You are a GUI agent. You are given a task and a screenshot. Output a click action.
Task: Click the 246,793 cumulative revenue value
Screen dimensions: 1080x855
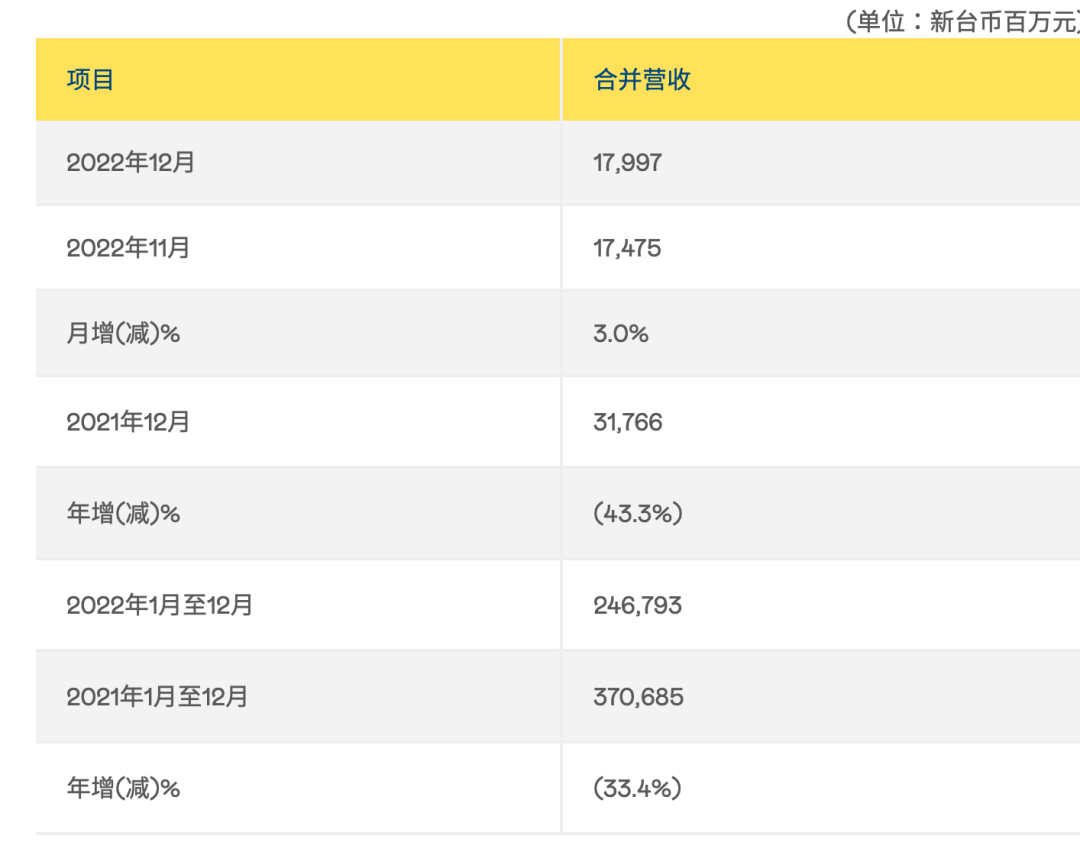pos(638,605)
